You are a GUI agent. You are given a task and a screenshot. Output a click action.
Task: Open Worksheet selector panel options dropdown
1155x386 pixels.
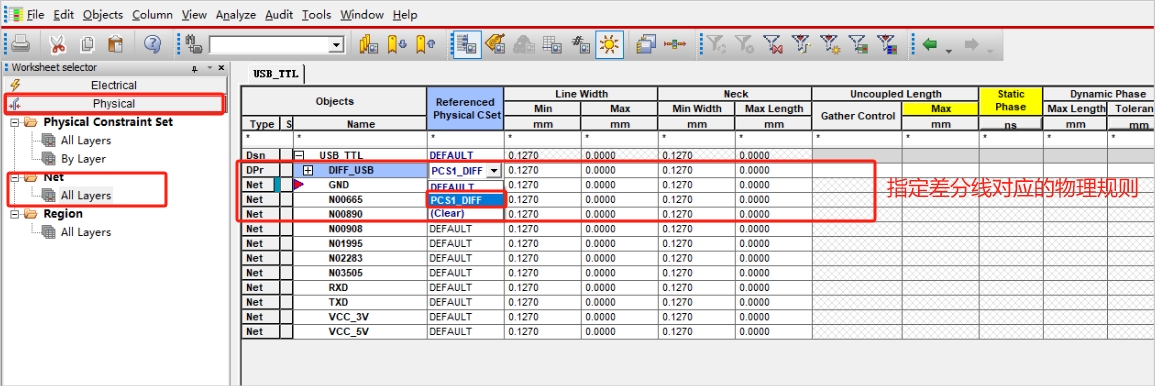209,68
